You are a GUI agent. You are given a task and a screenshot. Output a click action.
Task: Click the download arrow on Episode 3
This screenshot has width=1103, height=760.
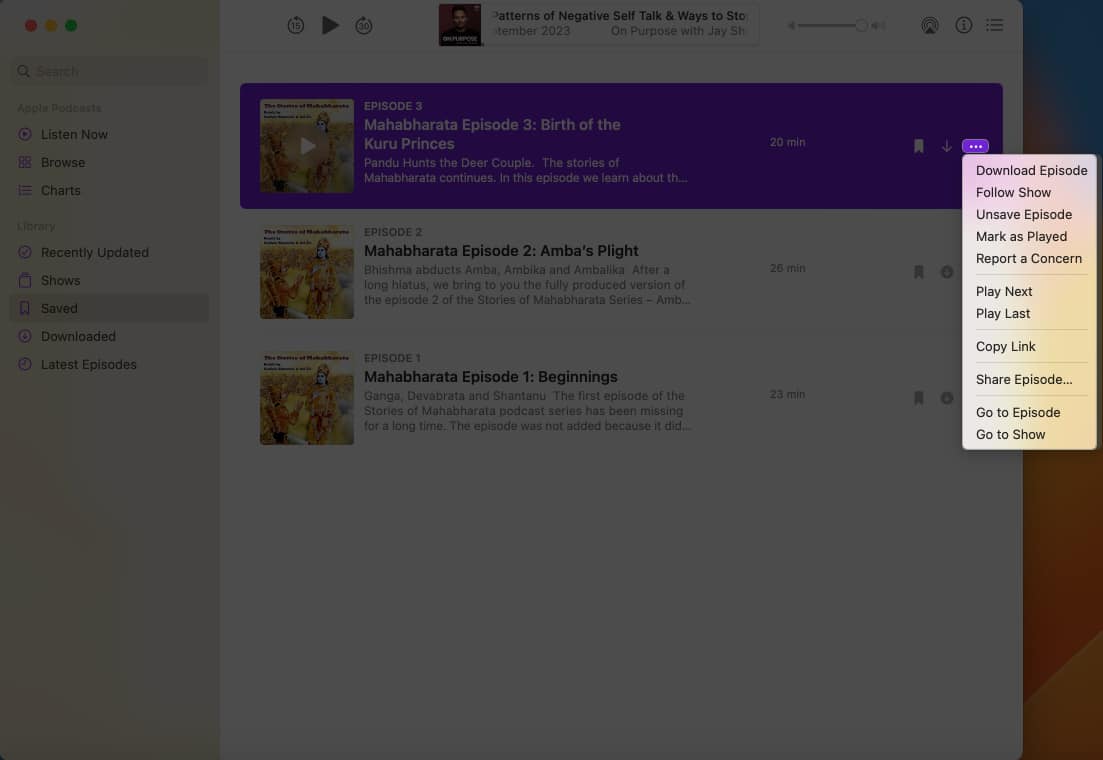coord(947,146)
